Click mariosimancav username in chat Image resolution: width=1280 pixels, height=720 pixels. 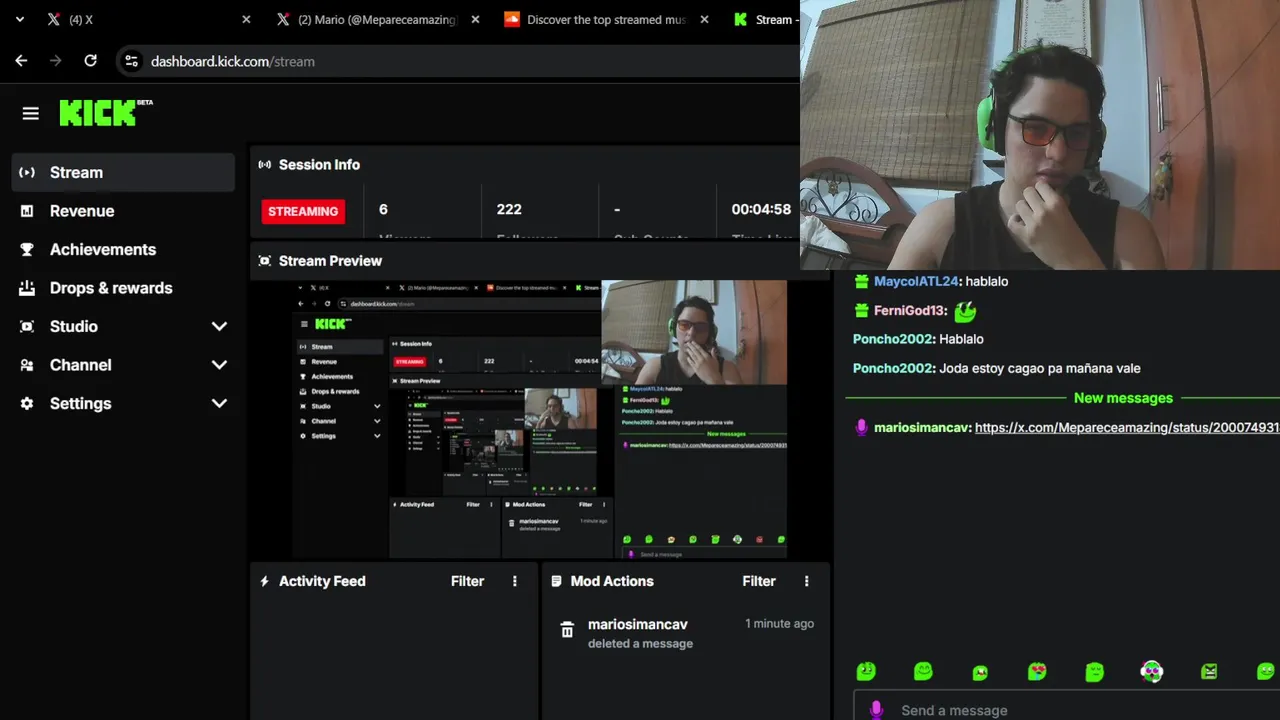922,427
